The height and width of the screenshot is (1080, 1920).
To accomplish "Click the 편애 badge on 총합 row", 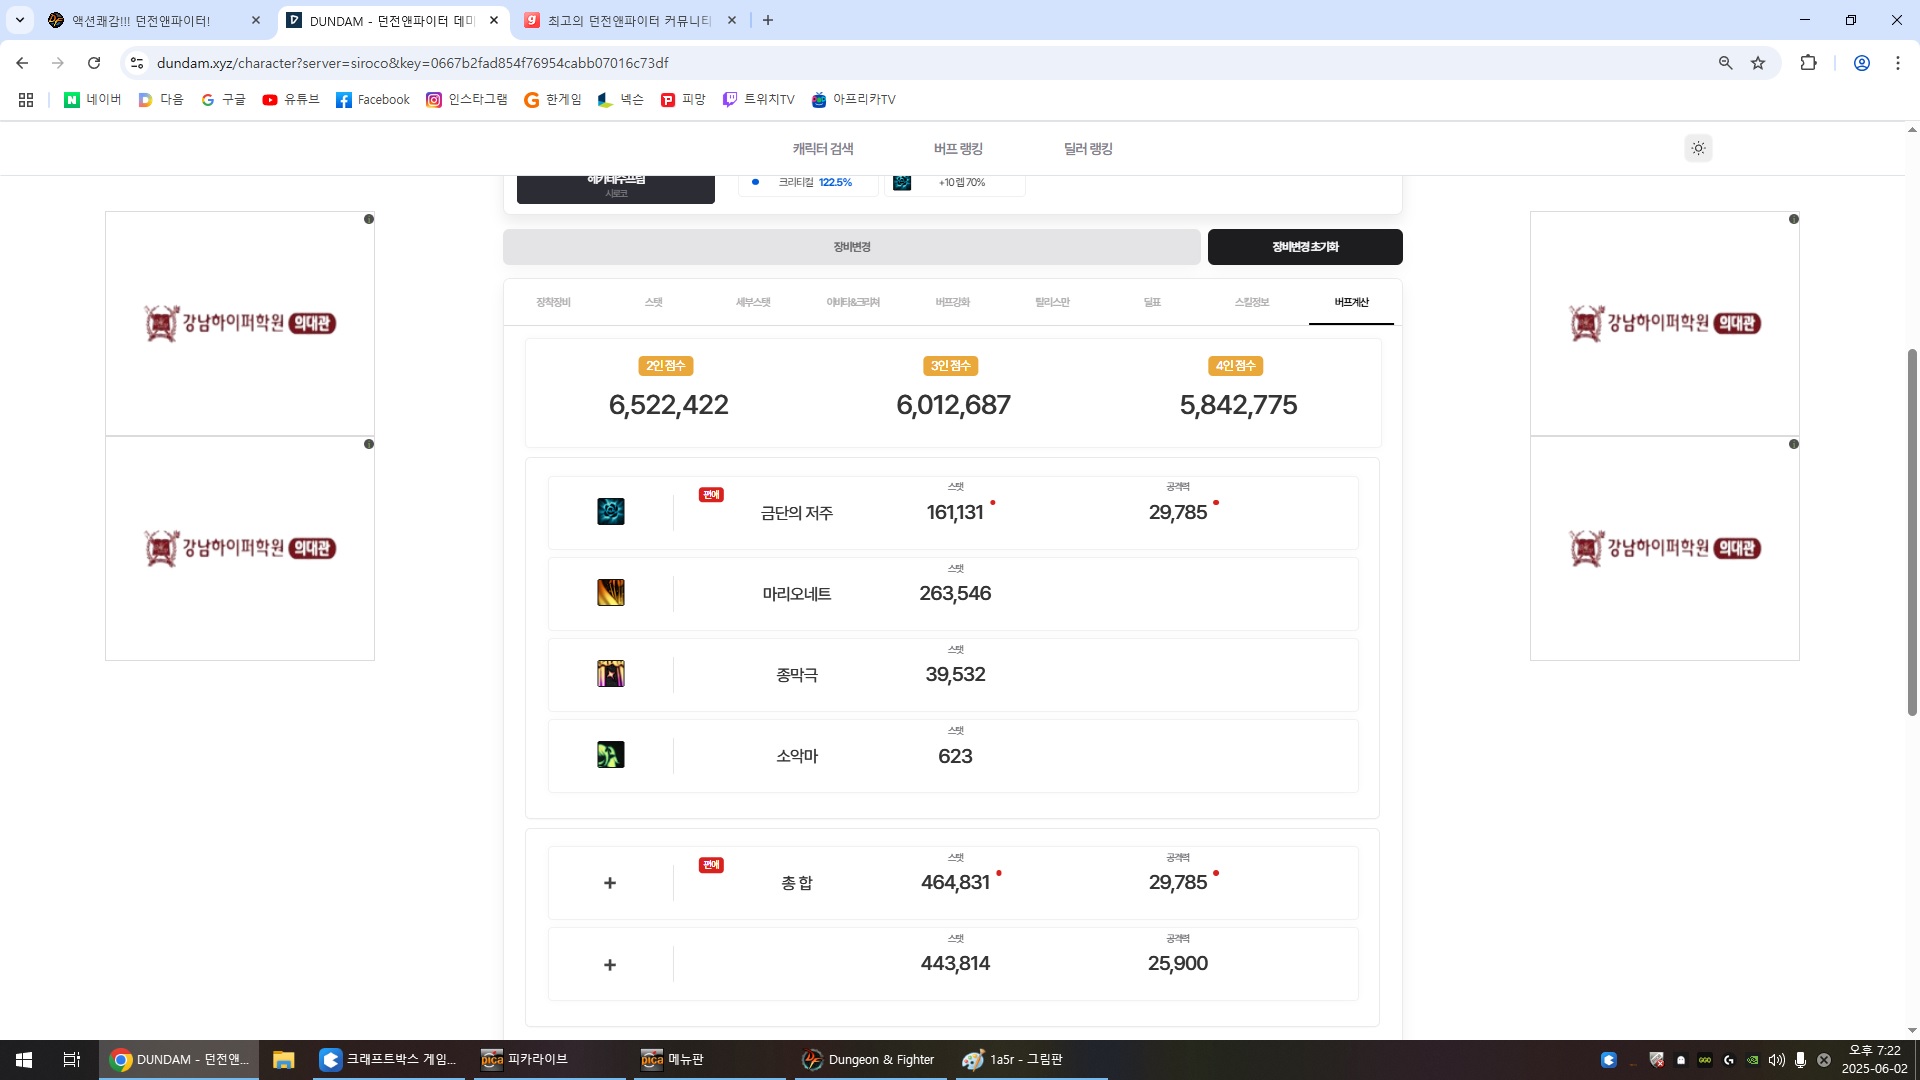I will pos(711,865).
